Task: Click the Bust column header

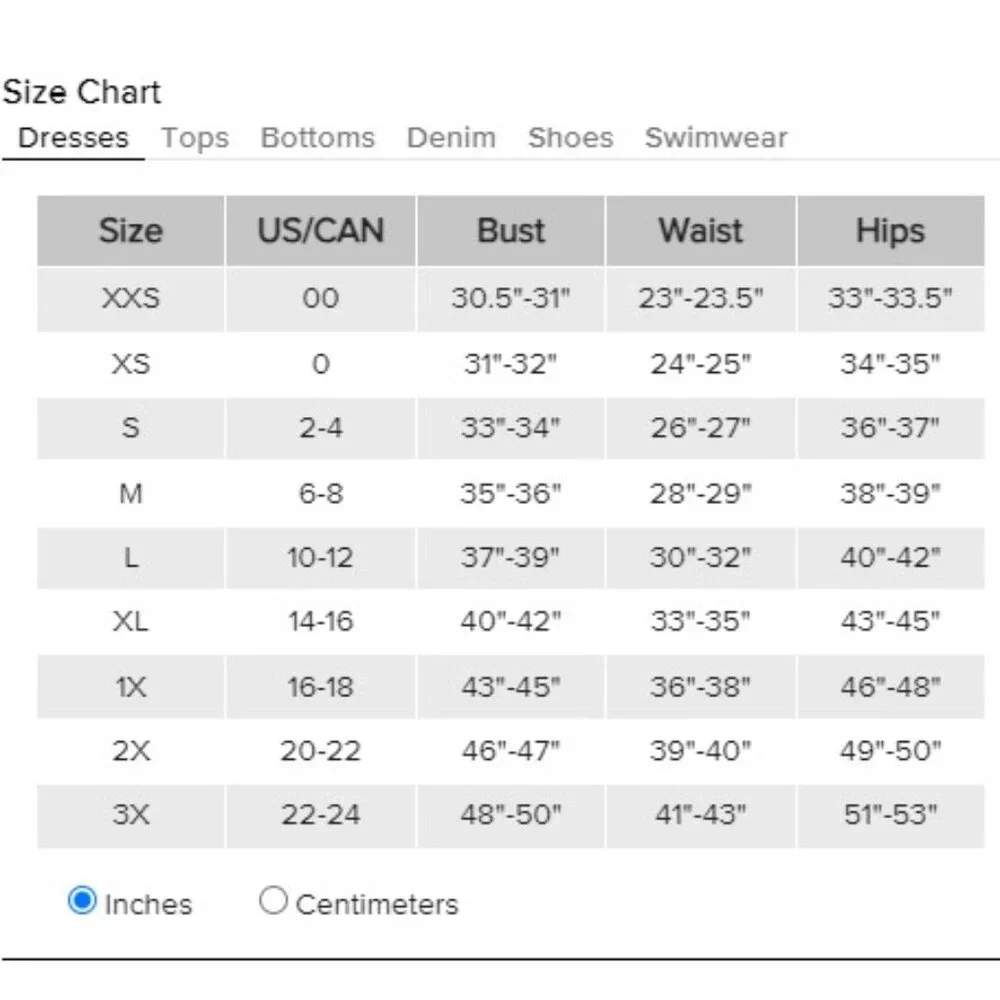Action: point(511,231)
